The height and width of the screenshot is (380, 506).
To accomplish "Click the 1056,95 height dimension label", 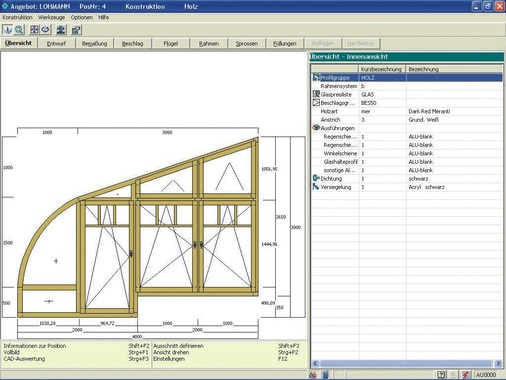I will tap(269, 169).
